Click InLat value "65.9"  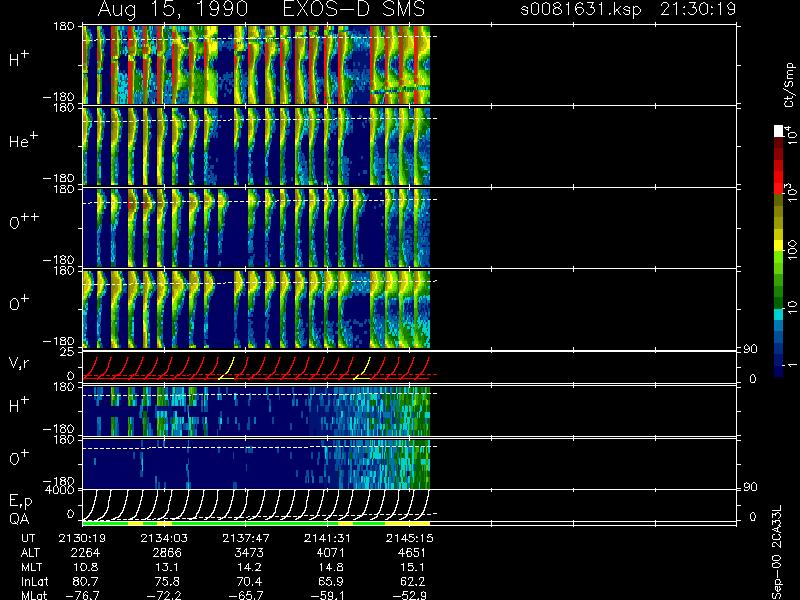pos(331,581)
